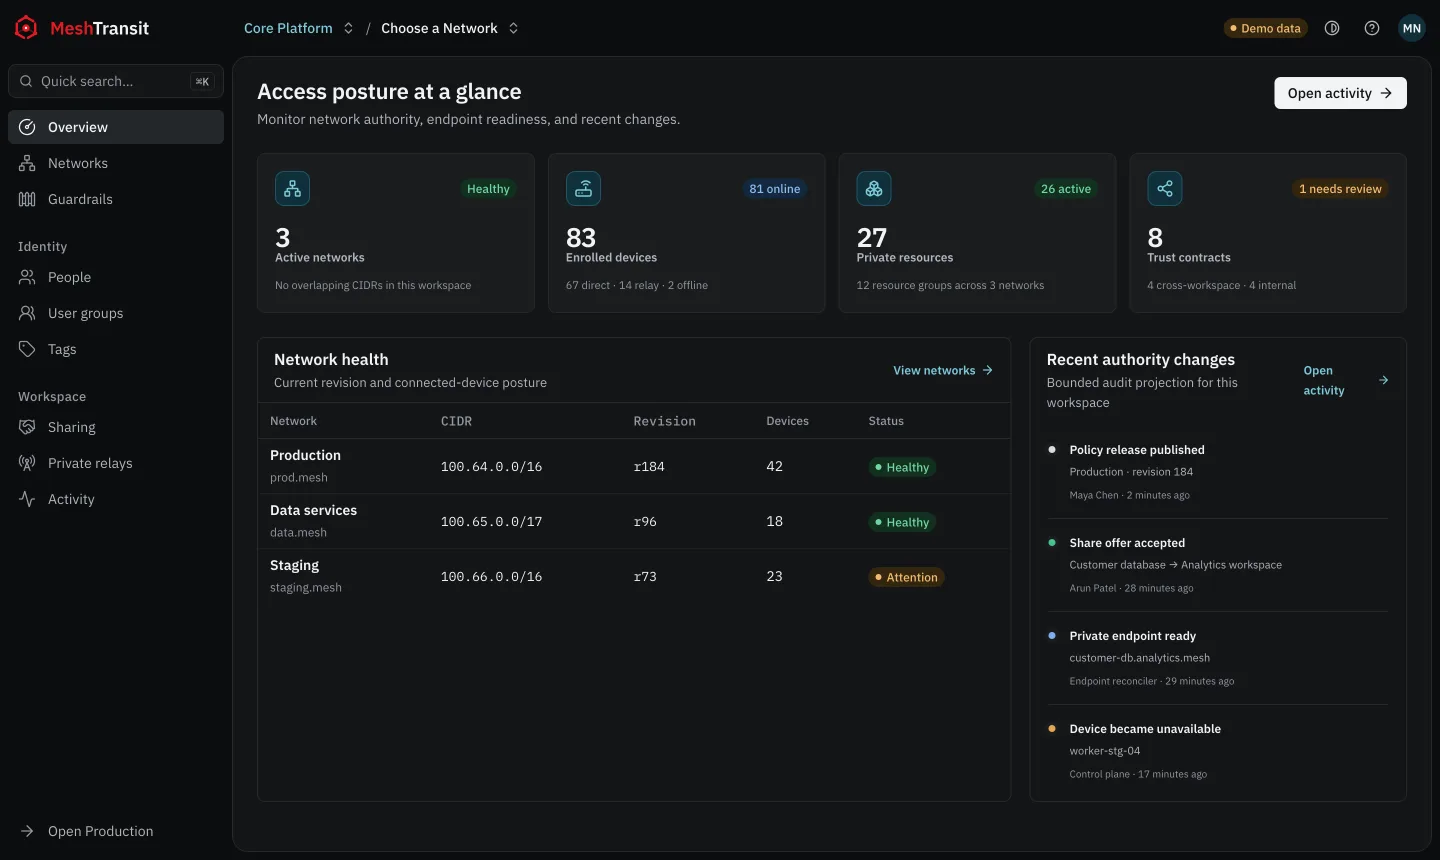The height and width of the screenshot is (860, 1440).
Task: Open the Choose a Network dropdown
Action: pos(450,28)
